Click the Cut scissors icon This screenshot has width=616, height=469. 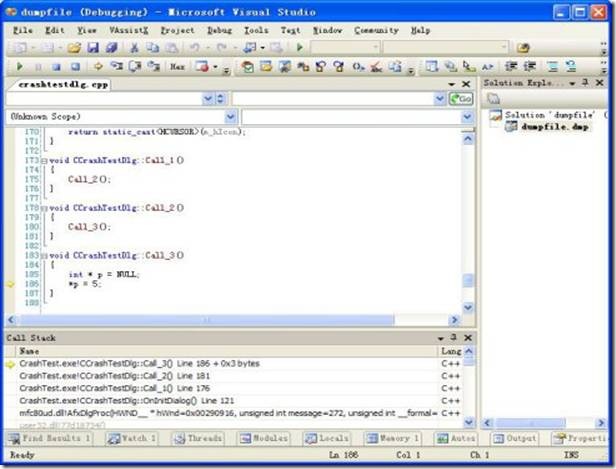click(x=134, y=48)
